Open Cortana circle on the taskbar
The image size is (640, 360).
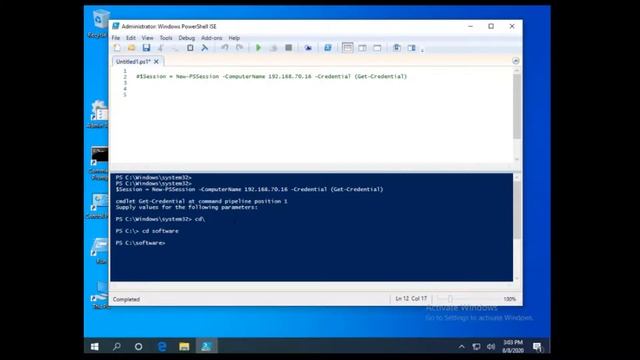tap(139, 347)
